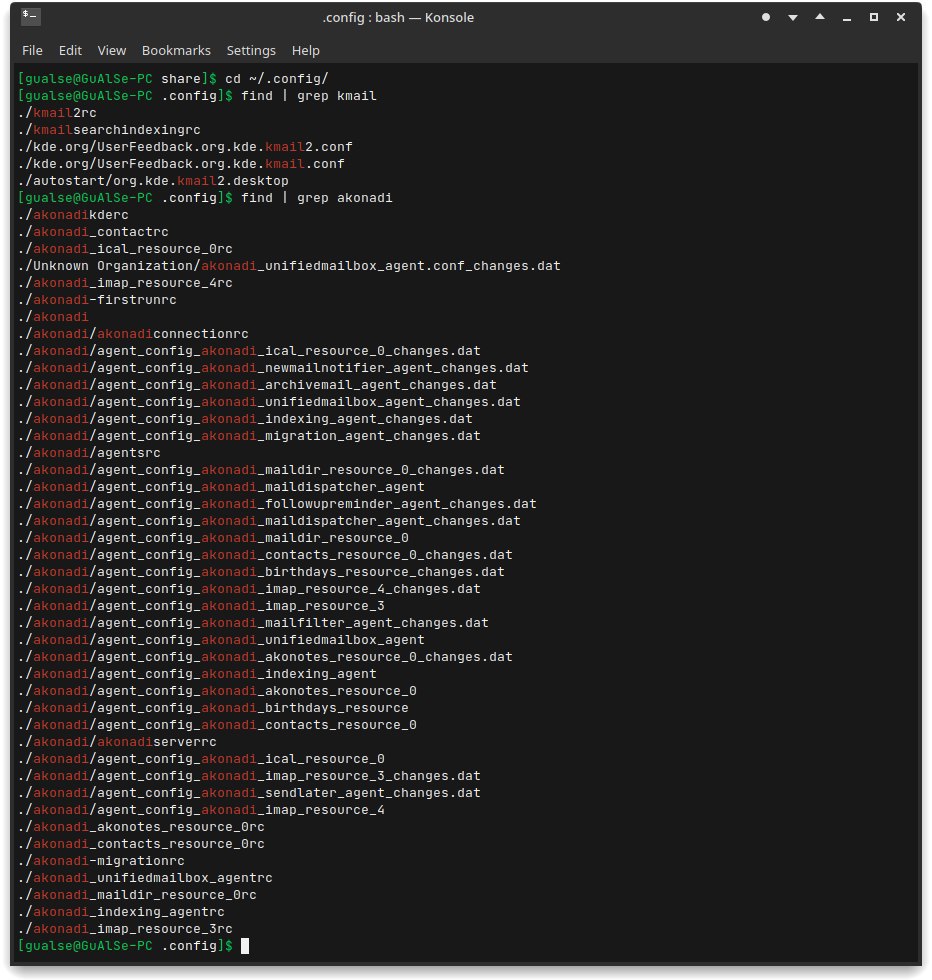
Task: Click the Konsole terminal icon in title bar
Action: click(x=30, y=17)
